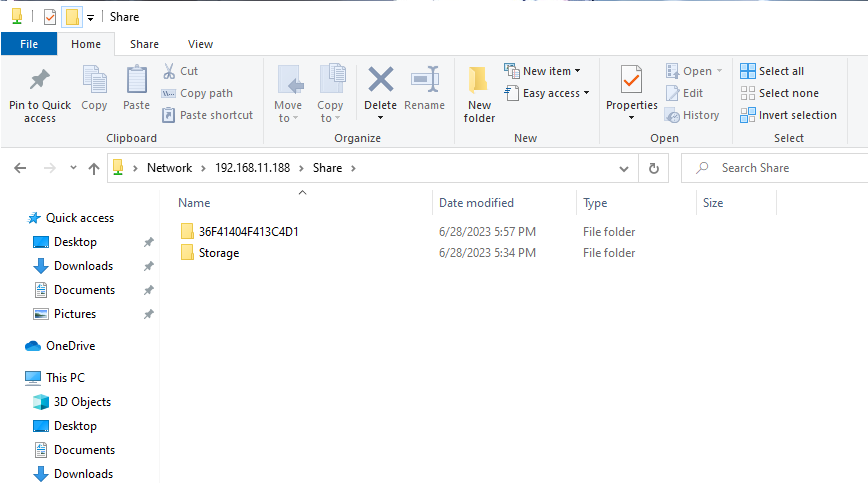This screenshot has width=868, height=483.
Task: Click Invert selection in the ribbon
Action: 788,115
